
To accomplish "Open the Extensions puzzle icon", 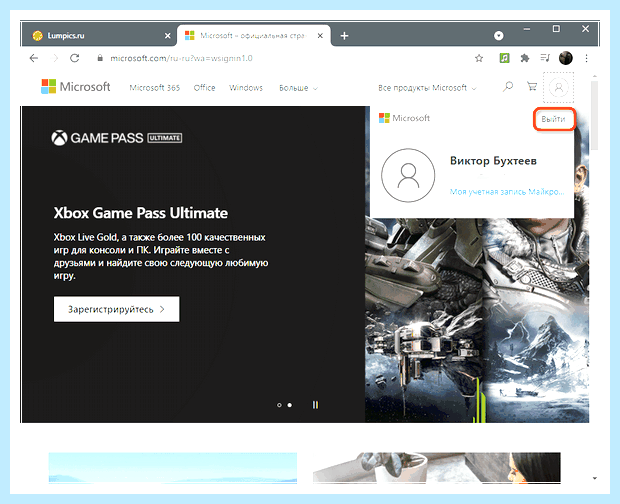I will coord(525,58).
